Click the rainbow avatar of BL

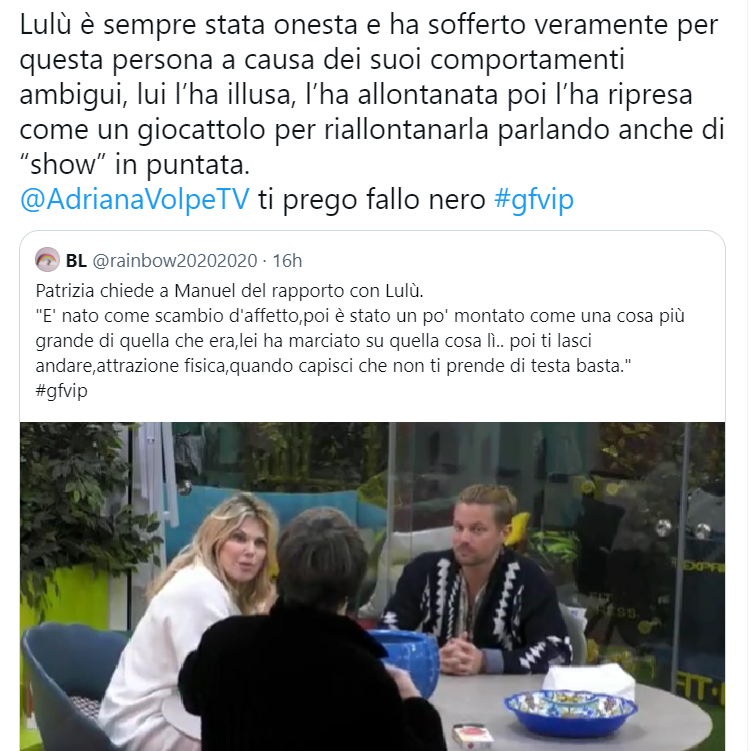[x=47, y=260]
